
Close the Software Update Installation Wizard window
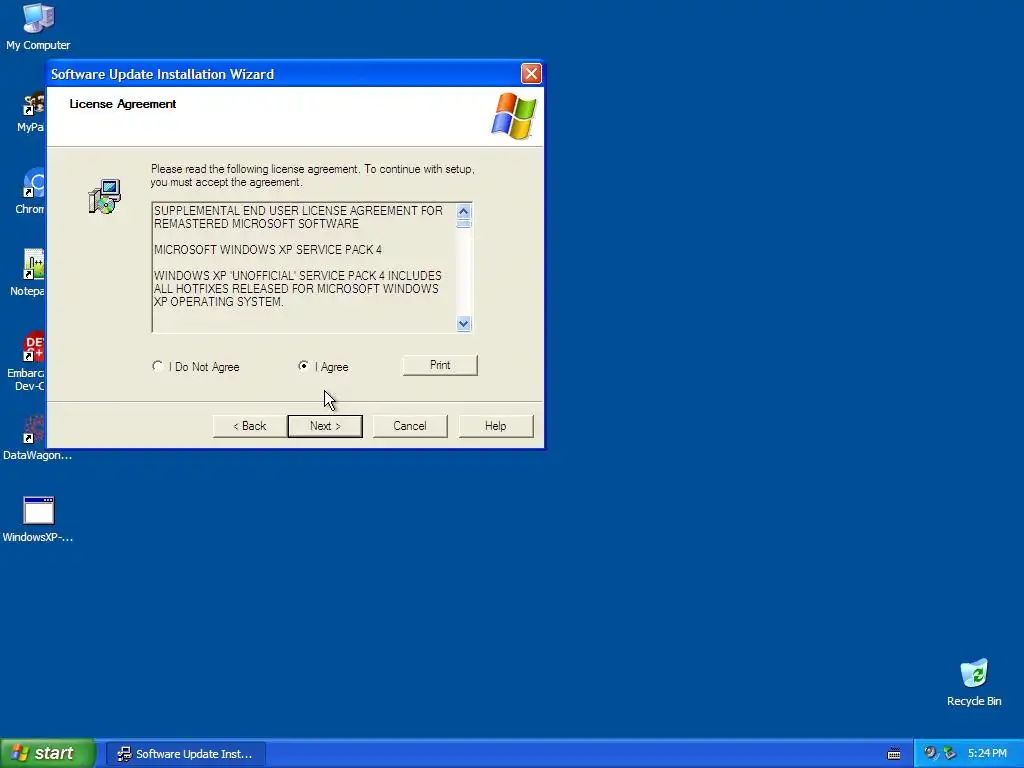pyautogui.click(x=531, y=73)
